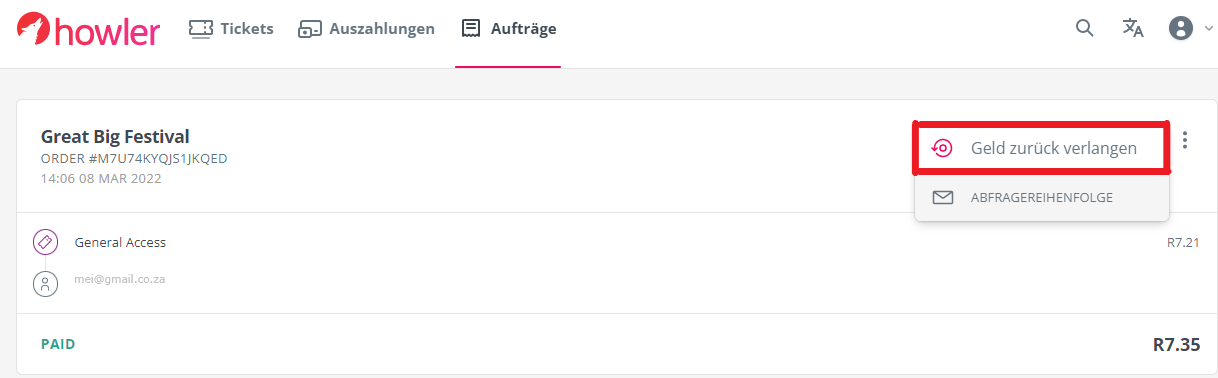This screenshot has width=1218, height=378.
Task: Select Geld zurück verlangen menu entry
Action: pyautogui.click(x=1042, y=148)
